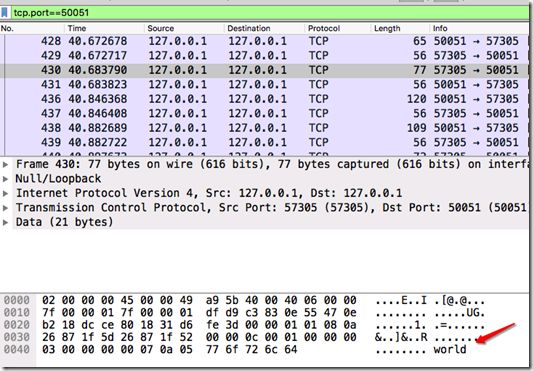Select packet number 436
533x371 pixels.
point(264,99)
